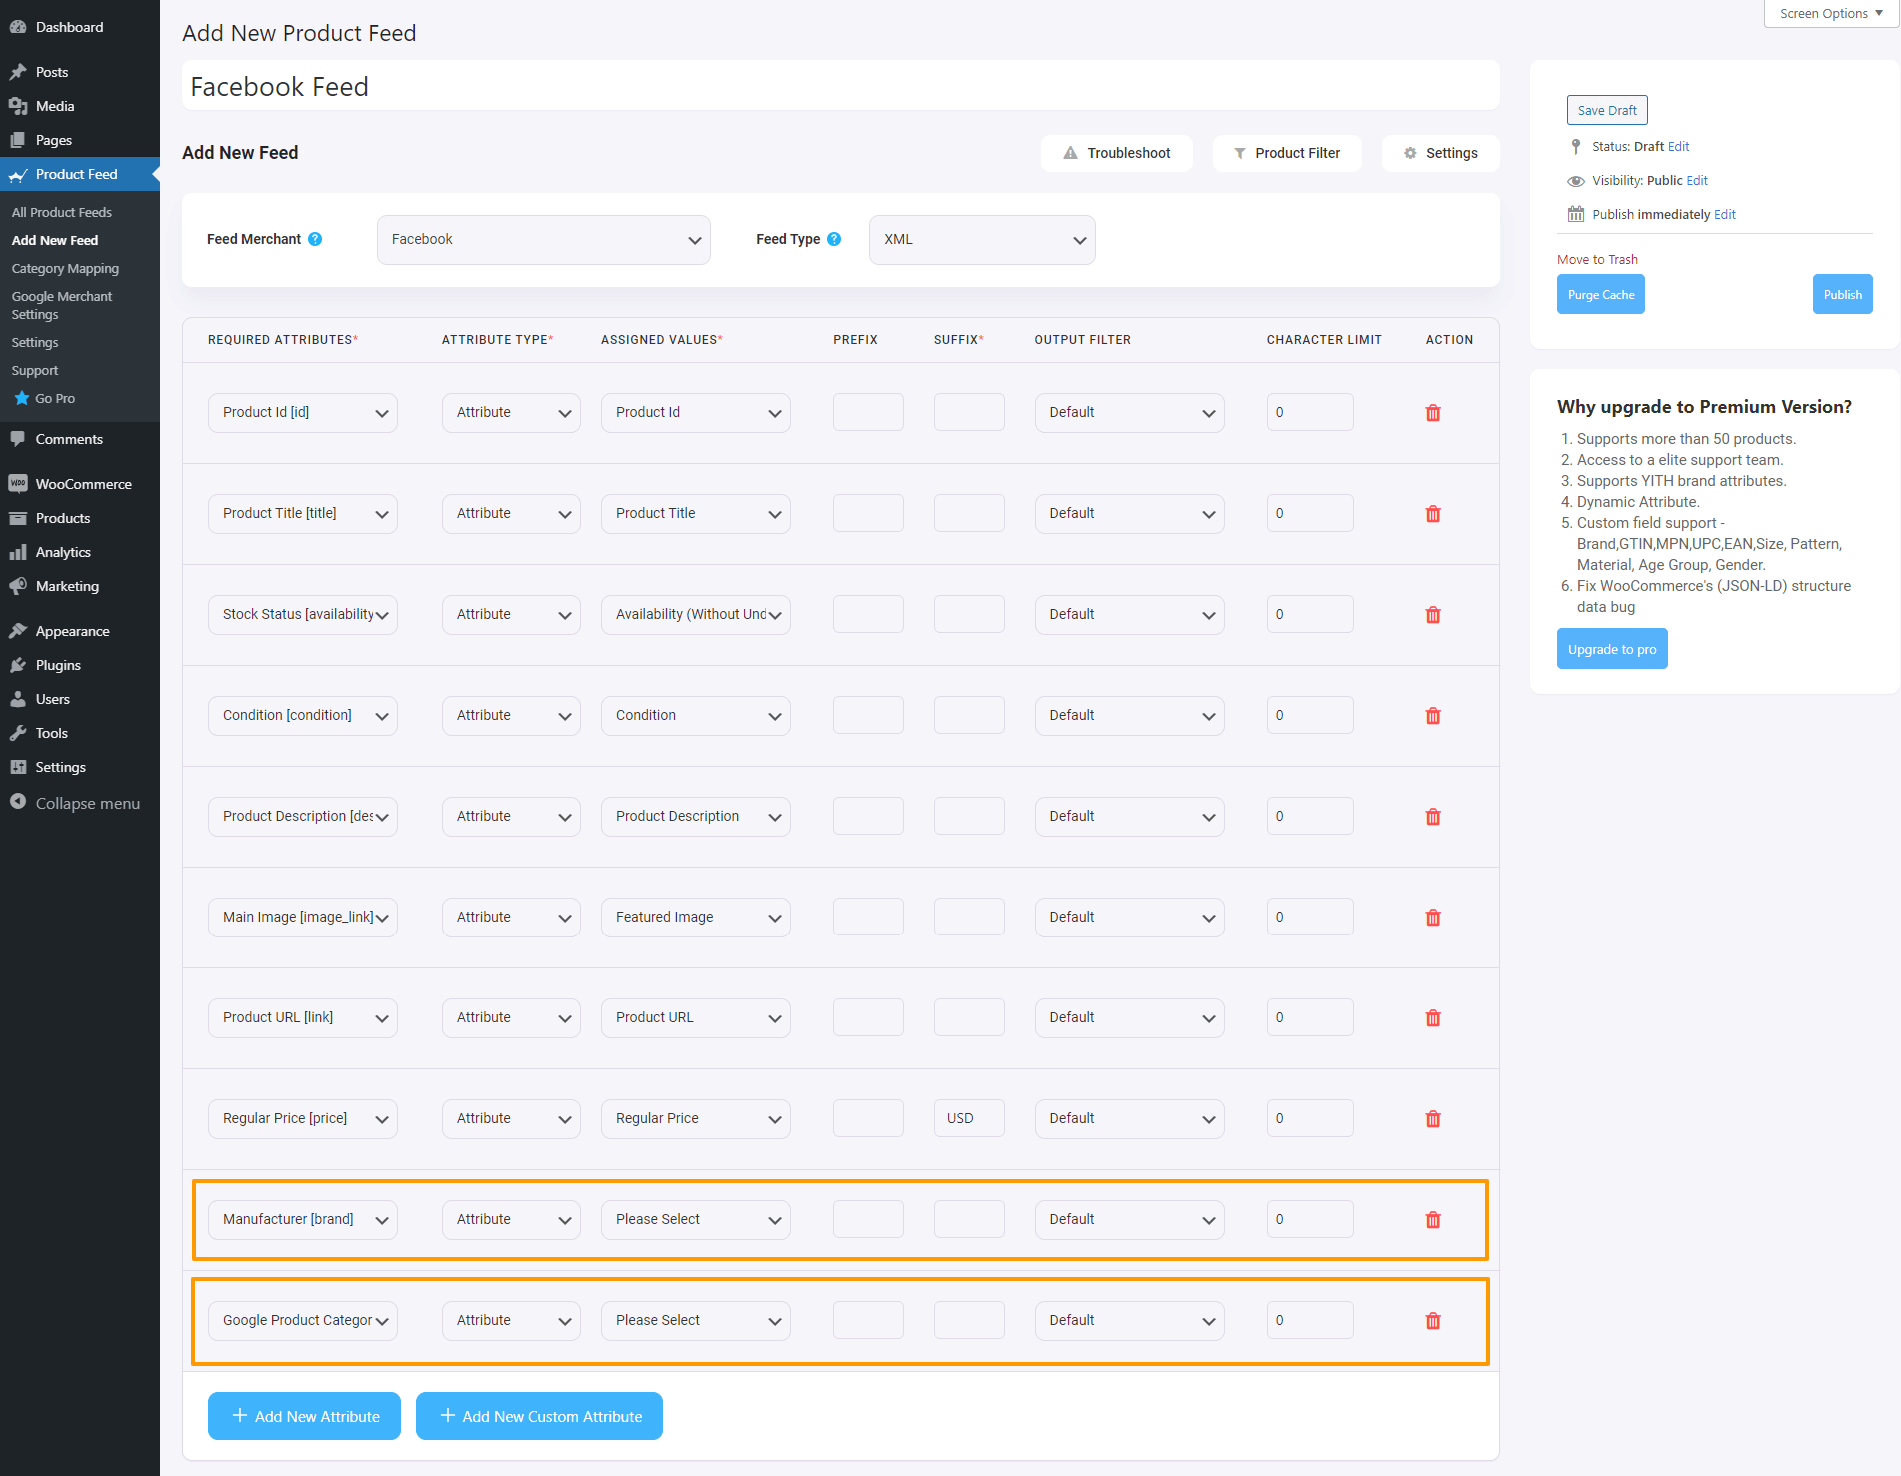
Task: Click the Troubleshoot button
Action: [x=1117, y=153]
